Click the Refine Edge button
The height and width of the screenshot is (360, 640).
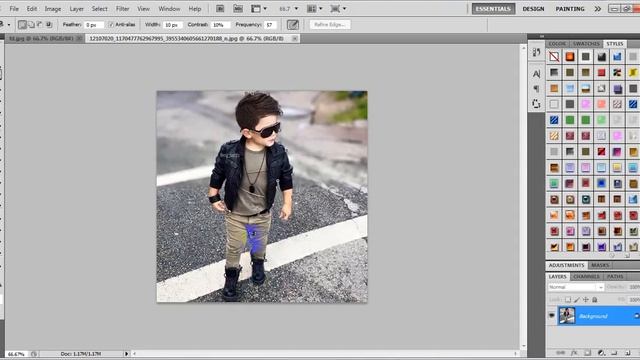tap(330, 25)
